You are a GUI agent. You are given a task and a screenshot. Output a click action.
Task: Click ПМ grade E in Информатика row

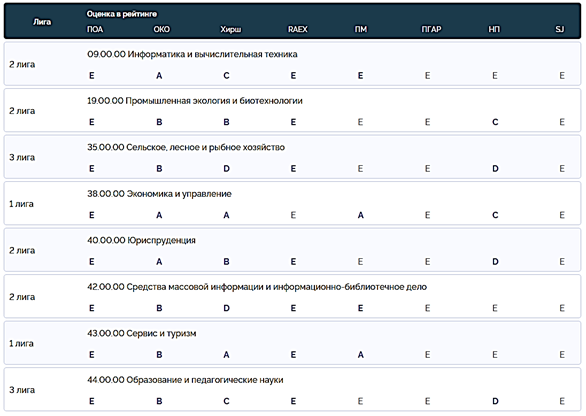pyautogui.click(x=360, y=76)
